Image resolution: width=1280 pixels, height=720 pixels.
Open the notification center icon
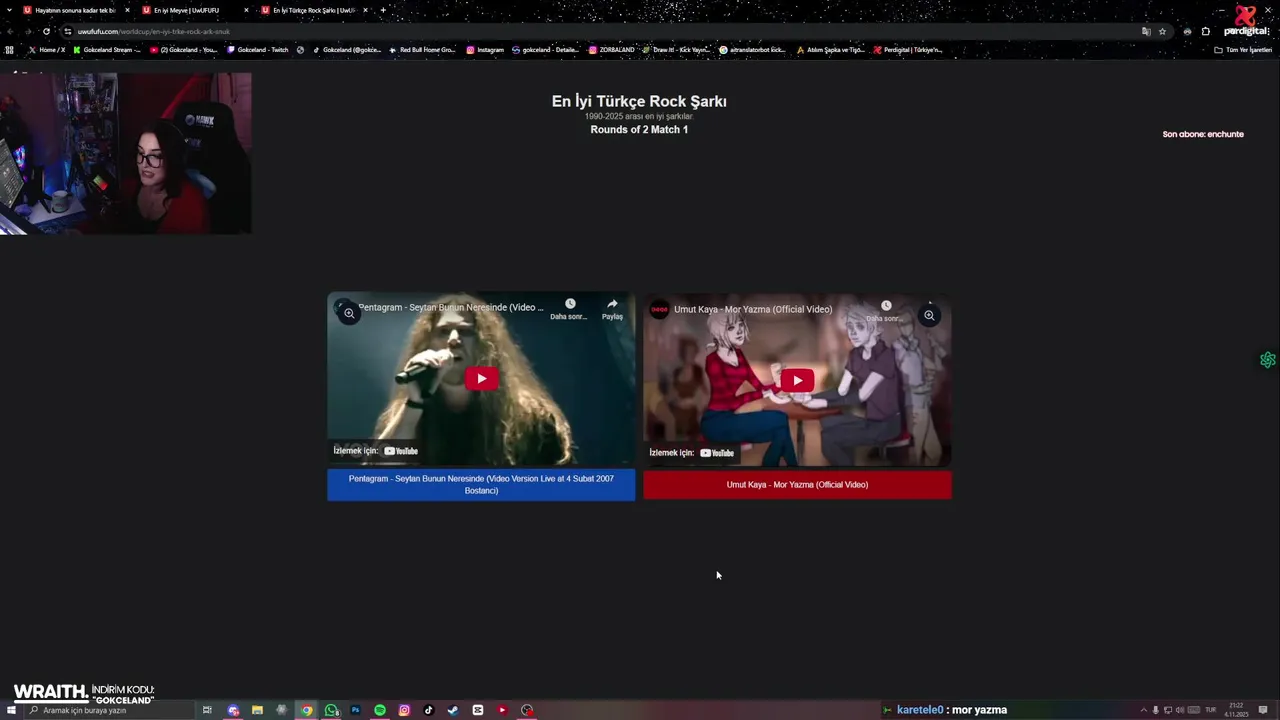coord(1263,710)
